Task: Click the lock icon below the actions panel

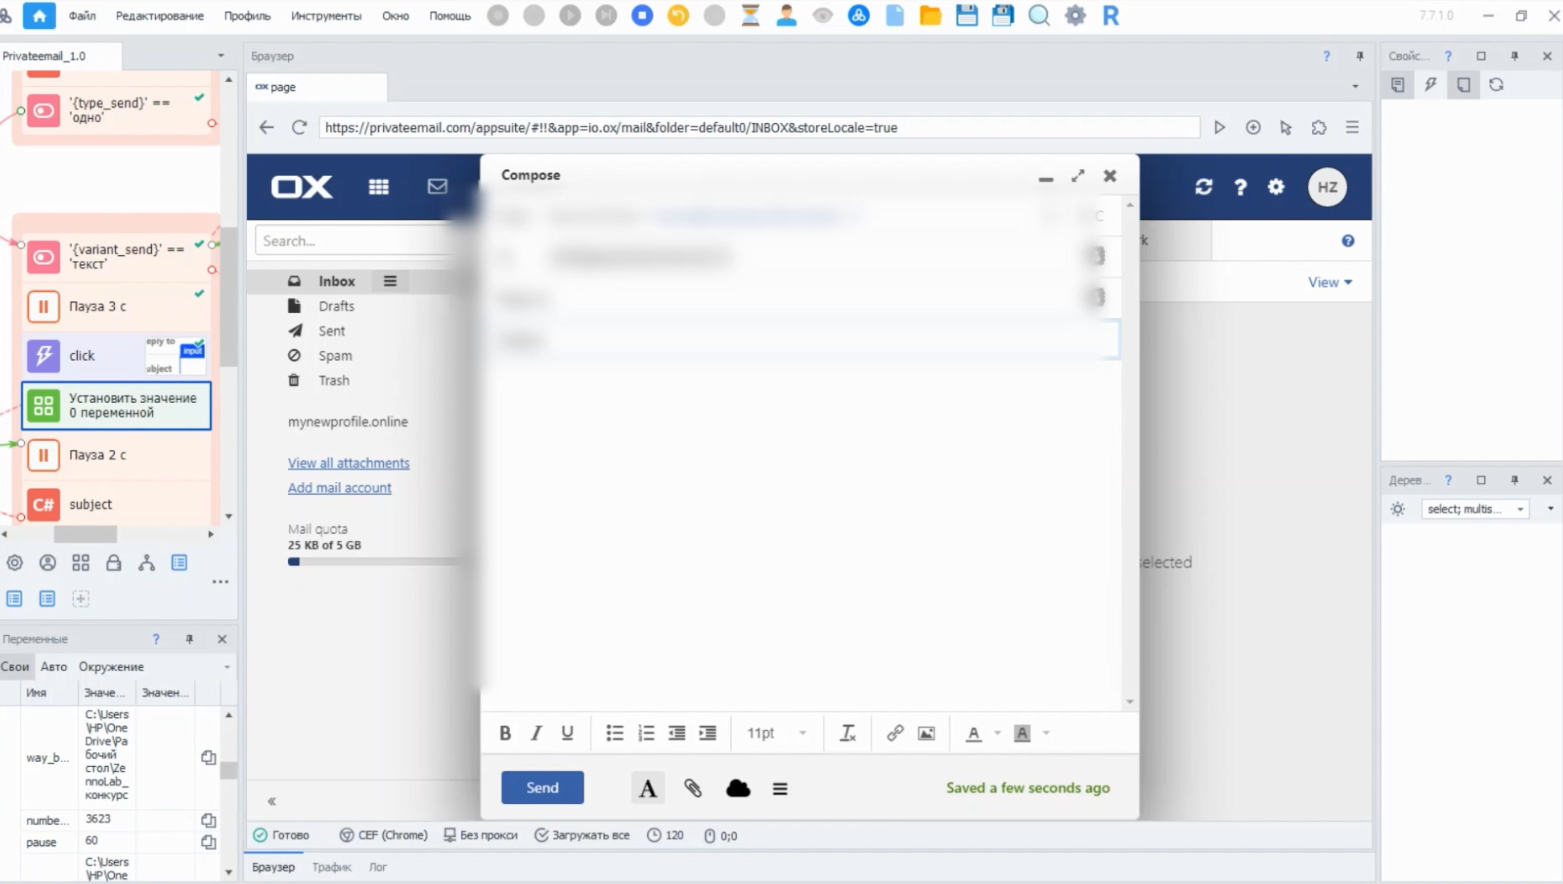Action: tap(114, 563)
